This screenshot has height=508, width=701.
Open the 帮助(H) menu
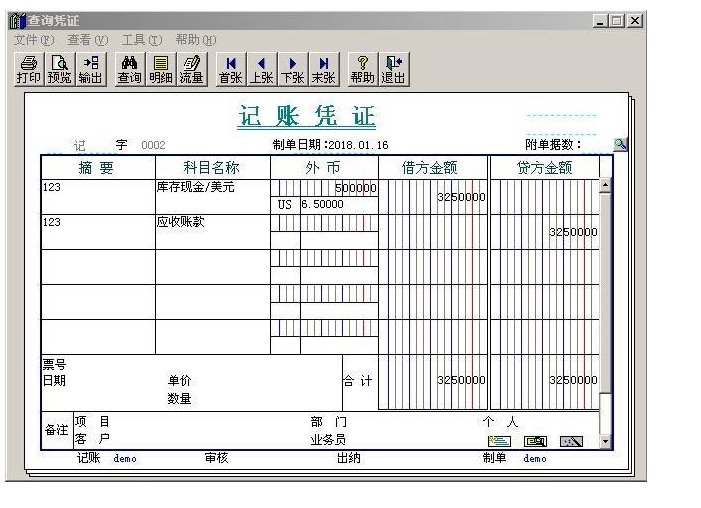(196, 40)
